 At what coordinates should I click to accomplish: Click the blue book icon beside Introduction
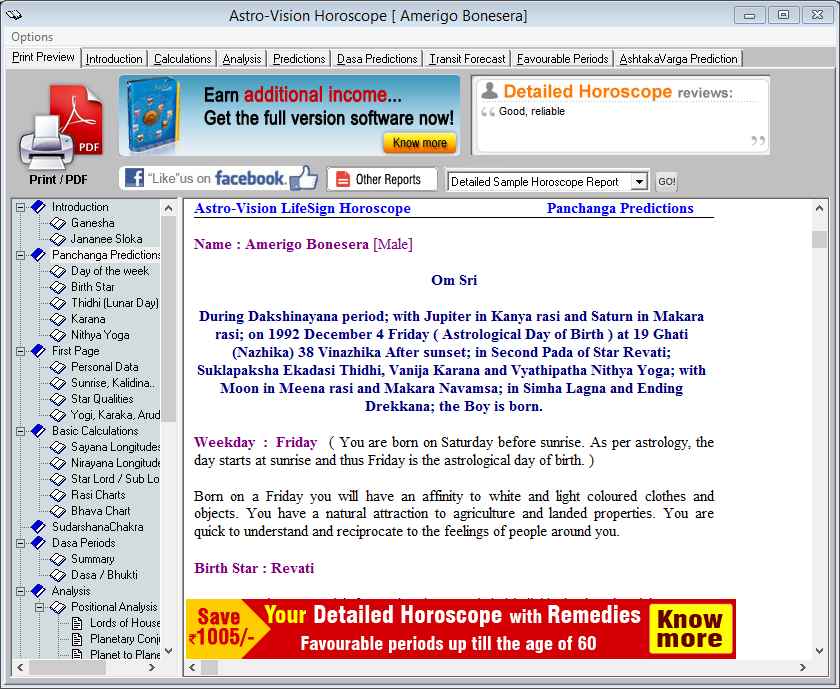point(39,207)
